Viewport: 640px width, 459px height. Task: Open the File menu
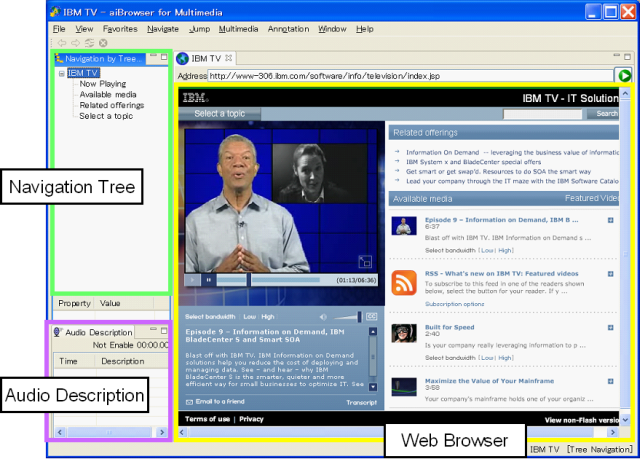coord(59,29)
